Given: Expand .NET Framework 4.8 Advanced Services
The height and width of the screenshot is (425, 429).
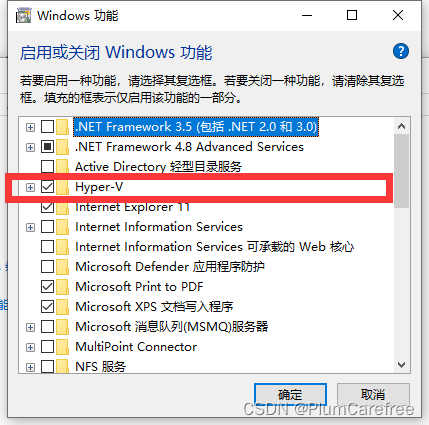Looking at the screenshot, I should click(x=30, y=147).
